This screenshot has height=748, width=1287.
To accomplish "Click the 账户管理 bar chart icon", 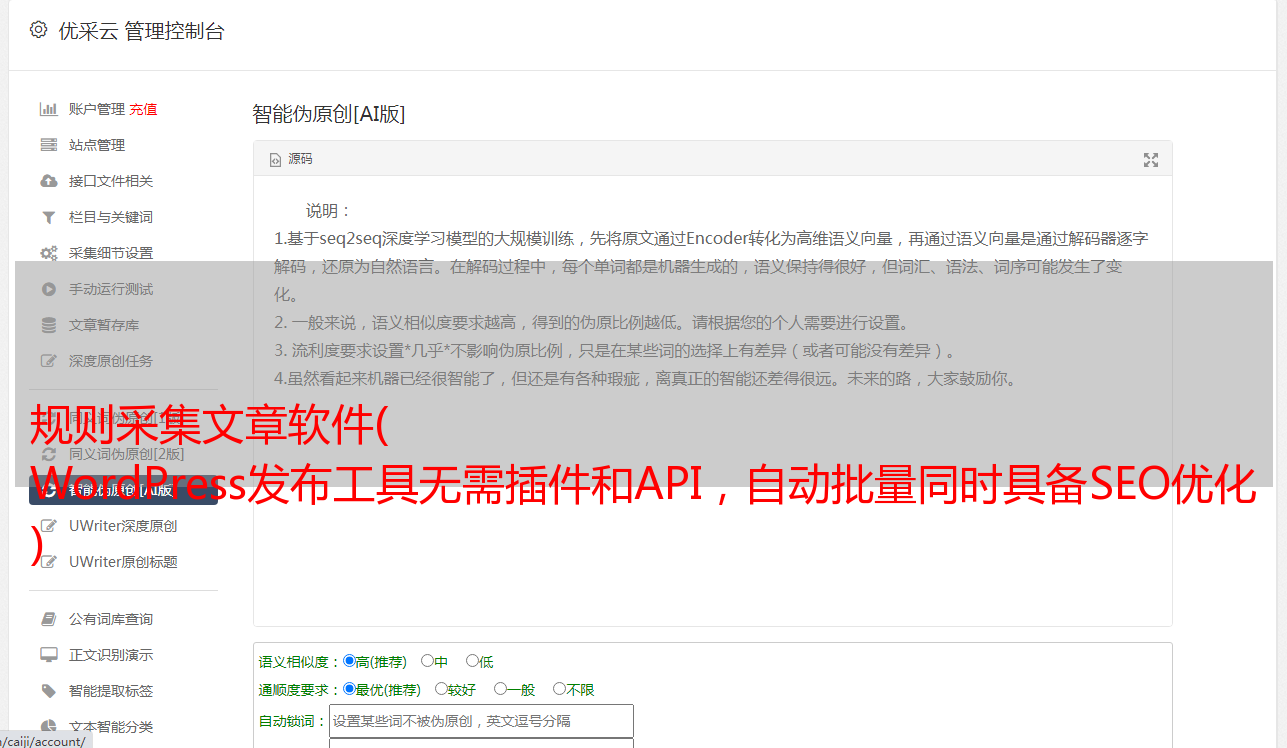I will pos(48,109).
